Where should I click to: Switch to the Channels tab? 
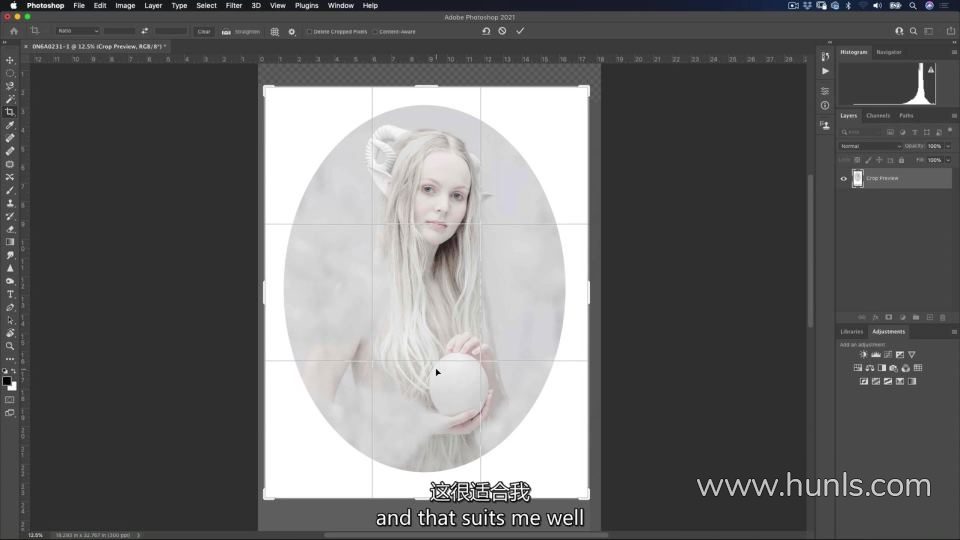click(877, 116)
